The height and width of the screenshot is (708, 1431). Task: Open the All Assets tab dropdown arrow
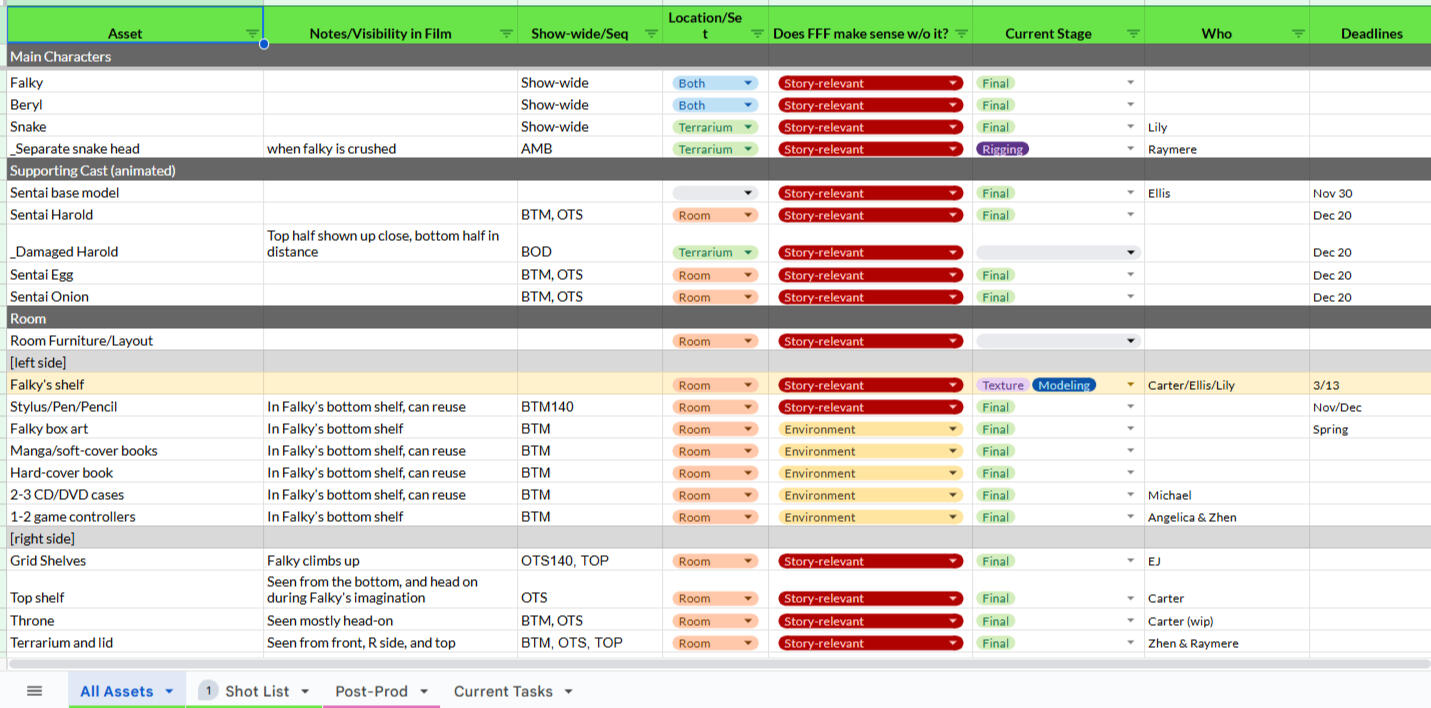[169, 691]
